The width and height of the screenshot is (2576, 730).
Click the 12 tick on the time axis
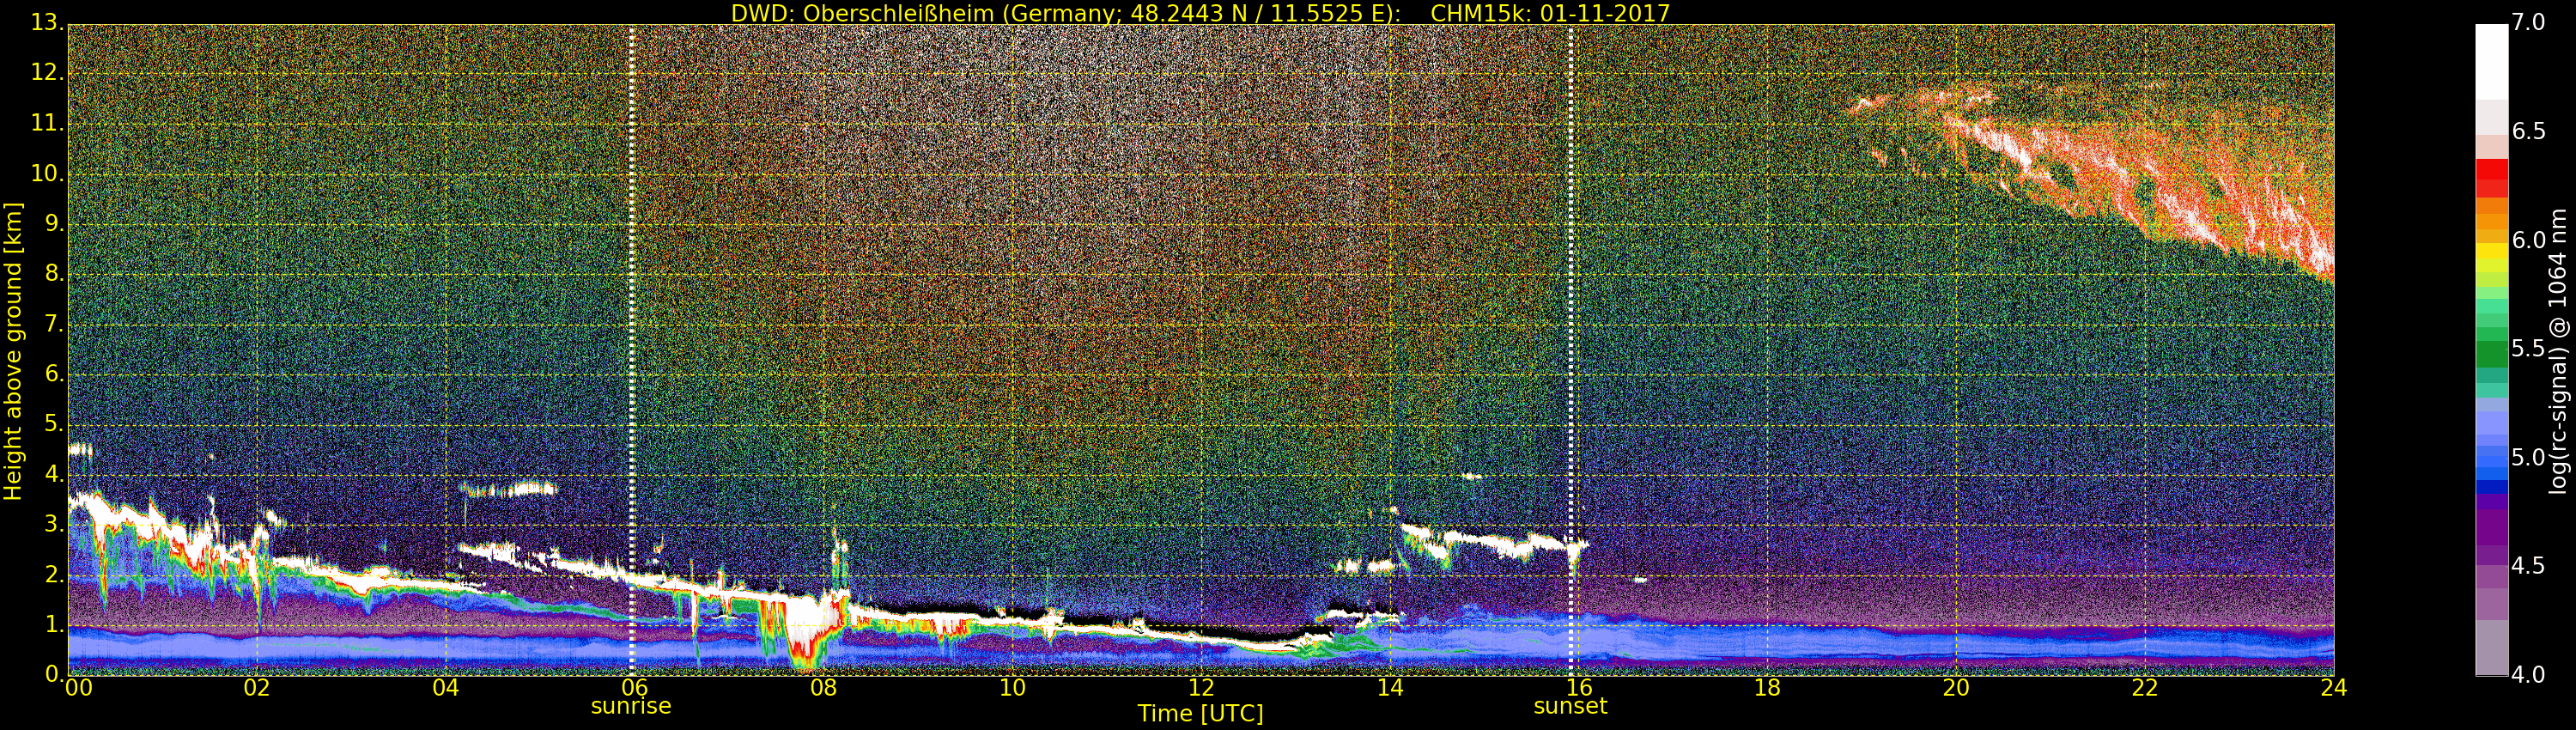(1201, 688)
